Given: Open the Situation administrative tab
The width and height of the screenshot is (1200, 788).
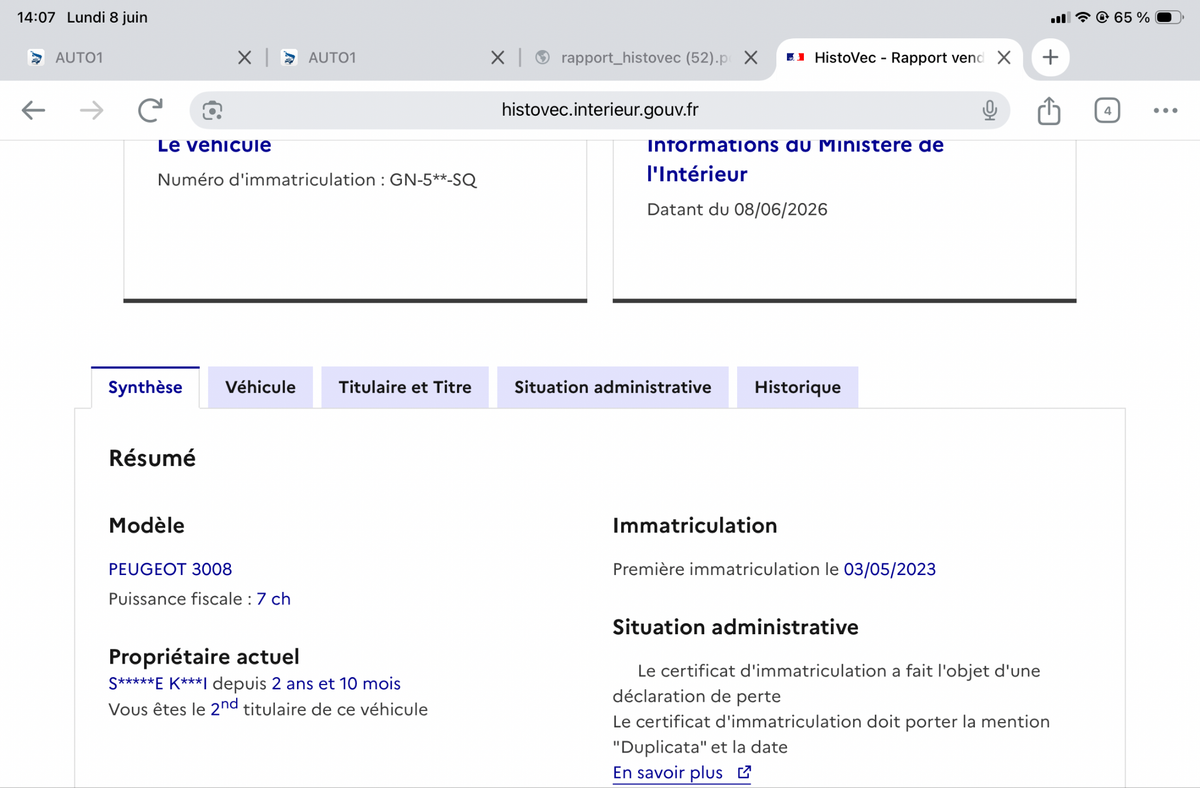Looking at the screenshot, I should point(613,387).
